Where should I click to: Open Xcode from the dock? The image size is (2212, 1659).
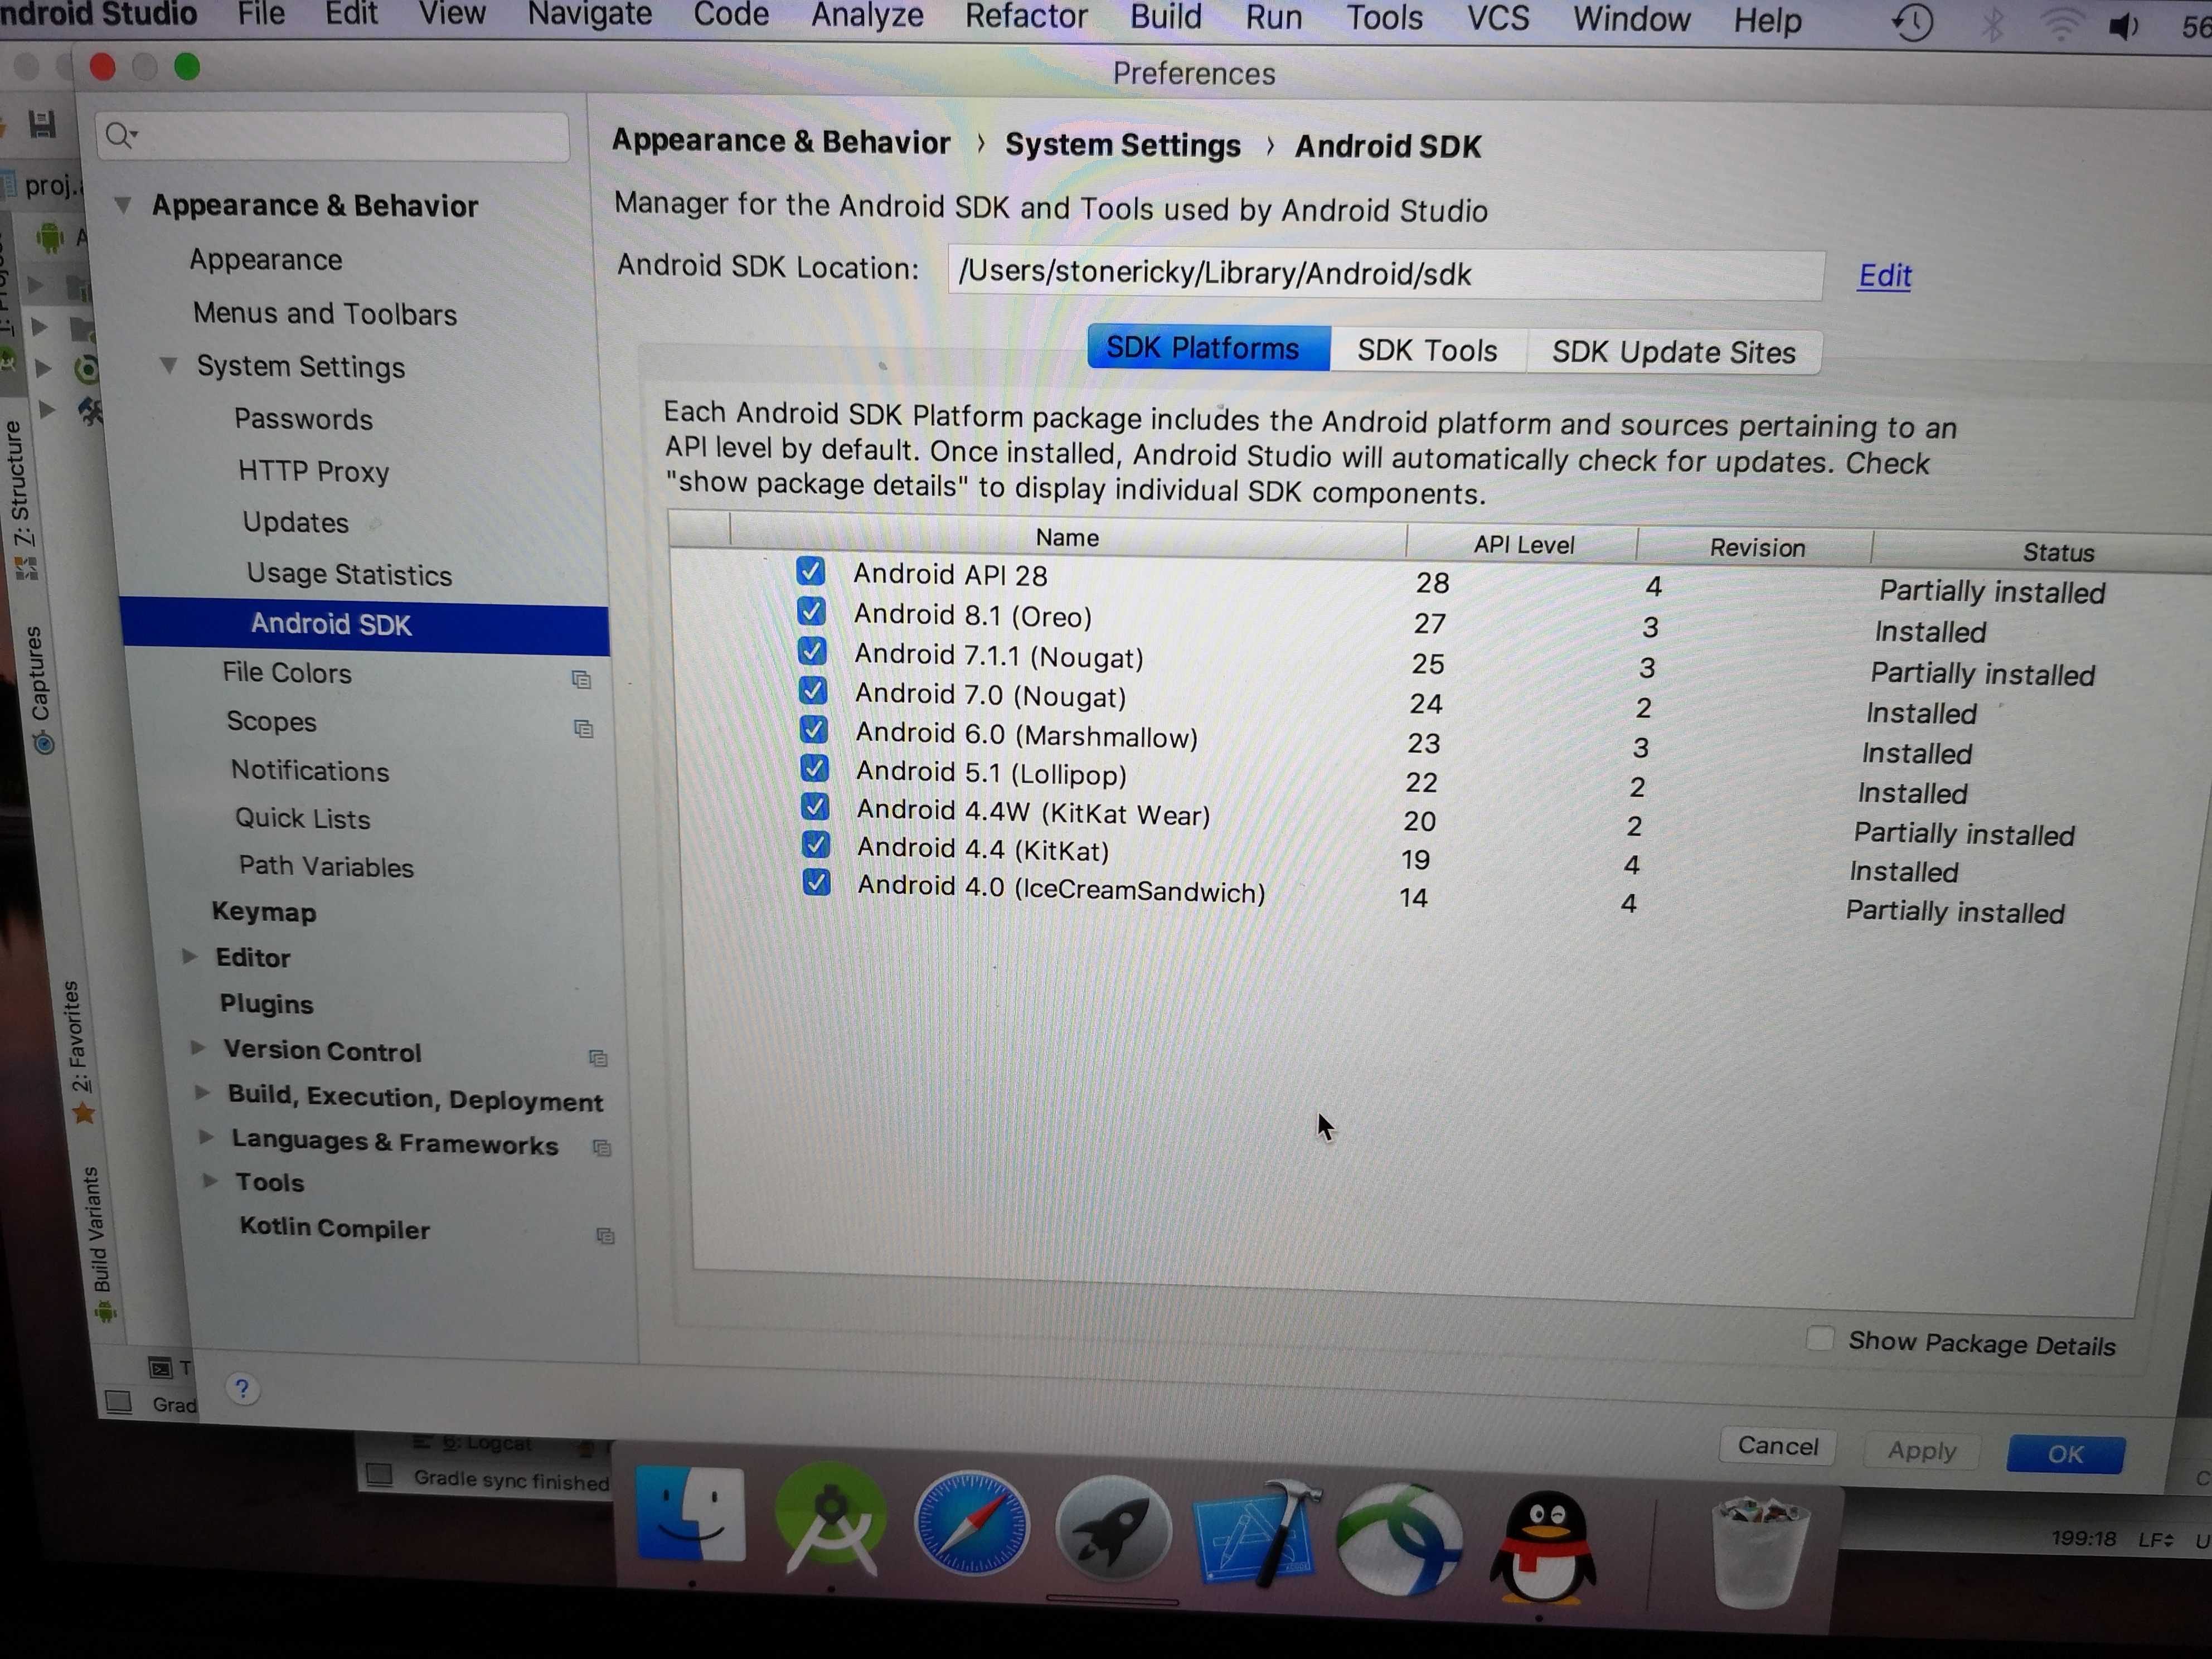[x=1257, y=1532]
